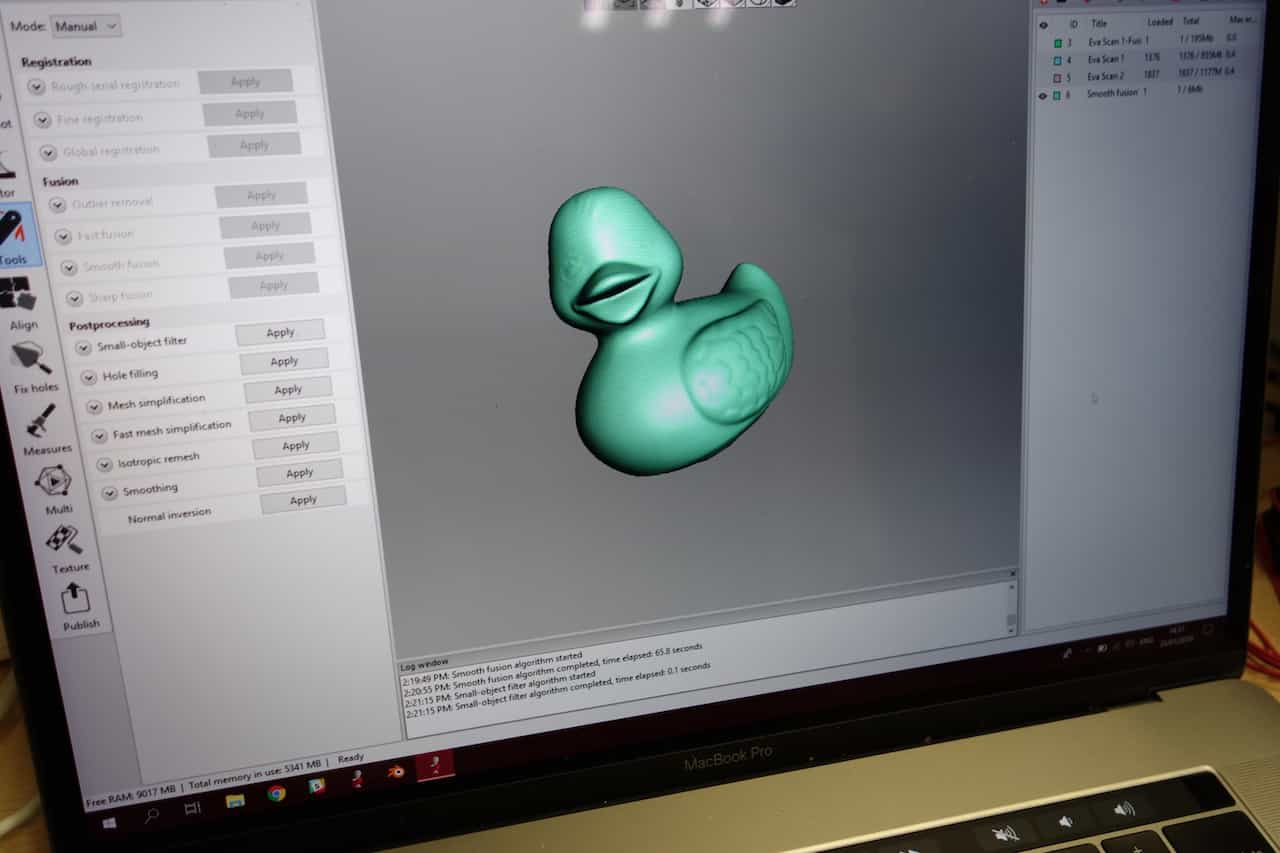Click color swatch of Smooth fusion row

1057,95
